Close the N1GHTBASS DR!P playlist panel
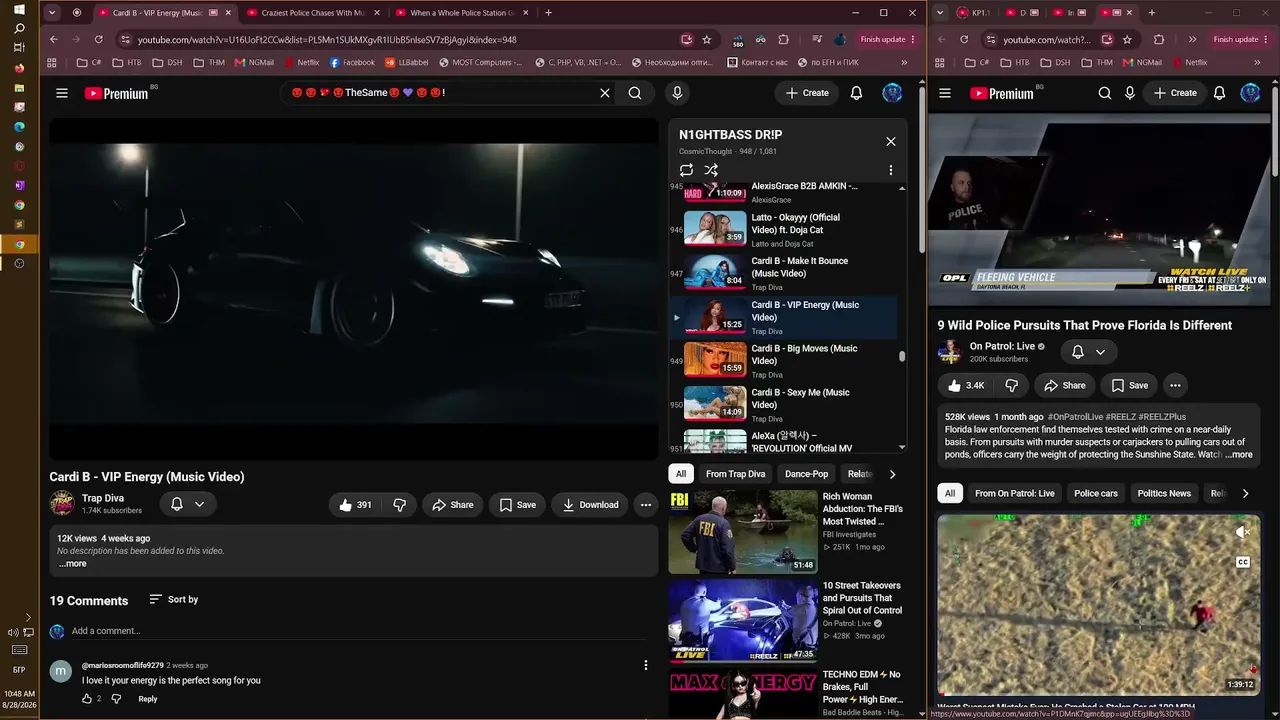This screenshot has width=1280, height=720. click(891, 141)
